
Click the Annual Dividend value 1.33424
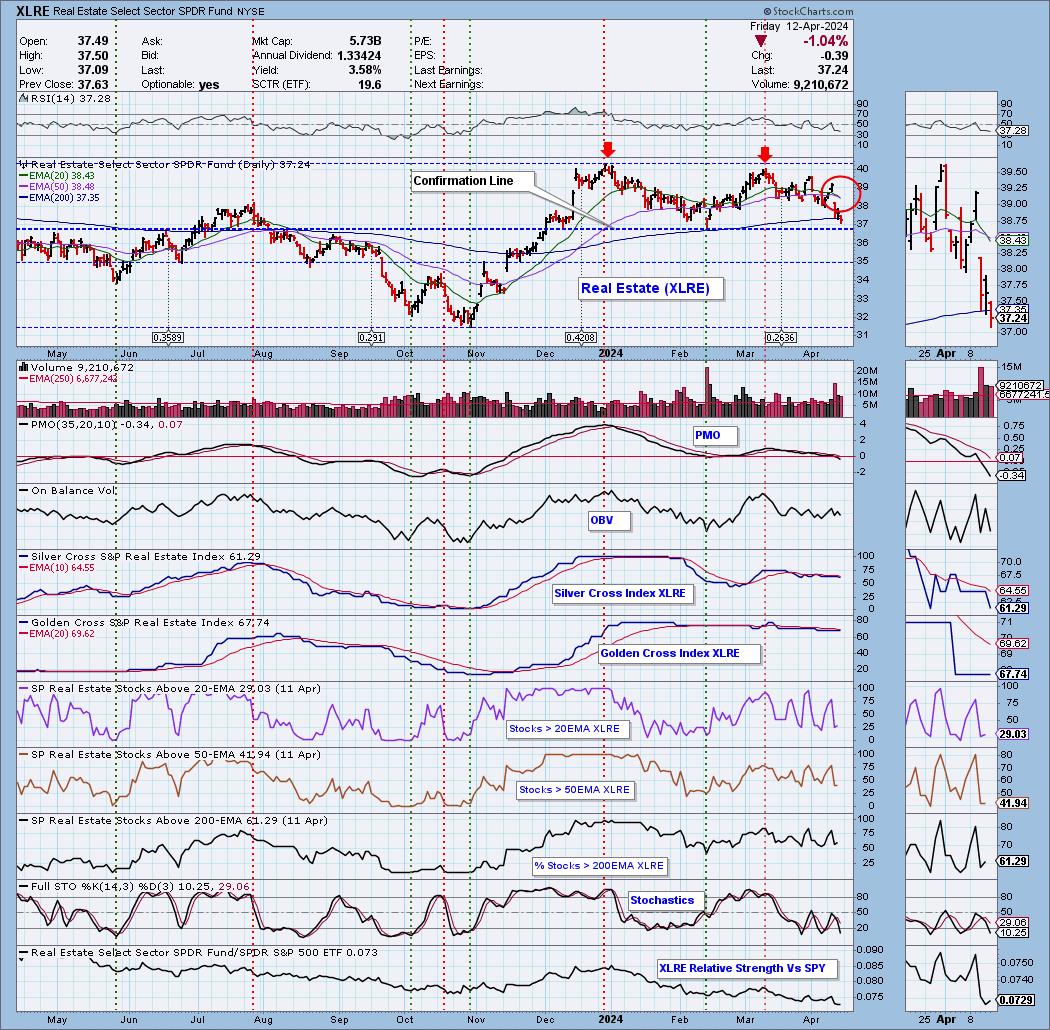[x=359, y=56]
